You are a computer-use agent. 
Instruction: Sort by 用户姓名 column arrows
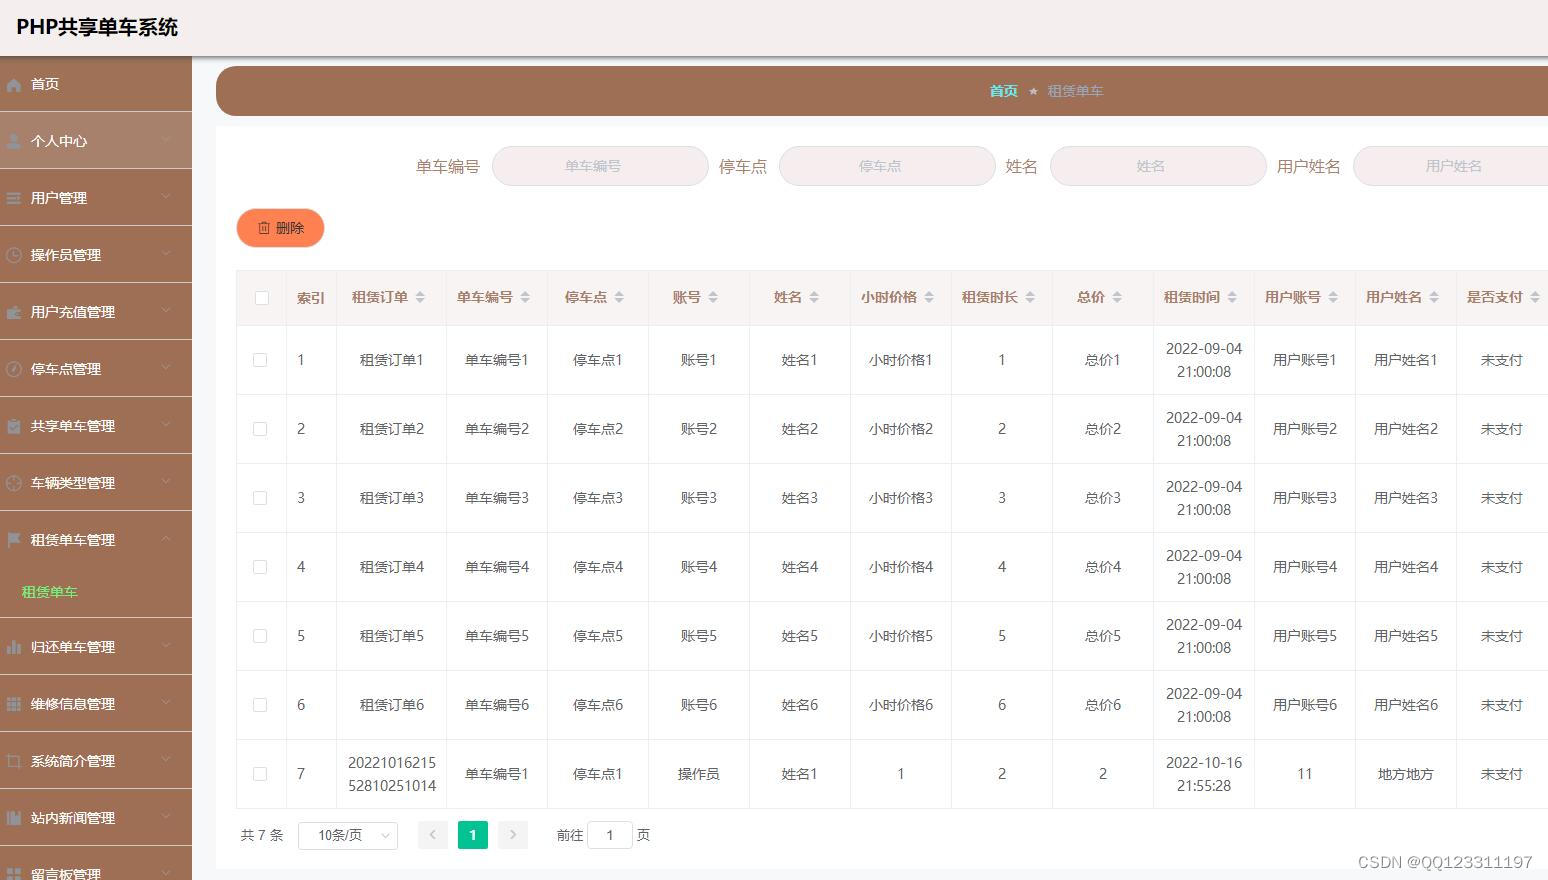click(1434, 297)
